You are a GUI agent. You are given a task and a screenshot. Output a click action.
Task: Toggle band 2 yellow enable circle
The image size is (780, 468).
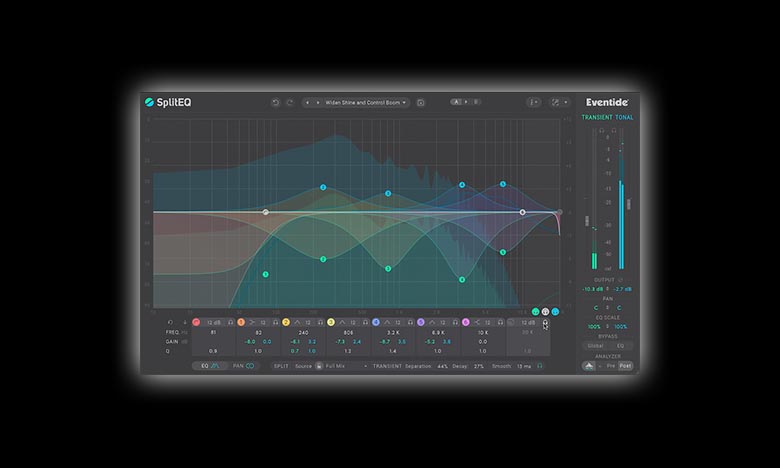point(286,322)
